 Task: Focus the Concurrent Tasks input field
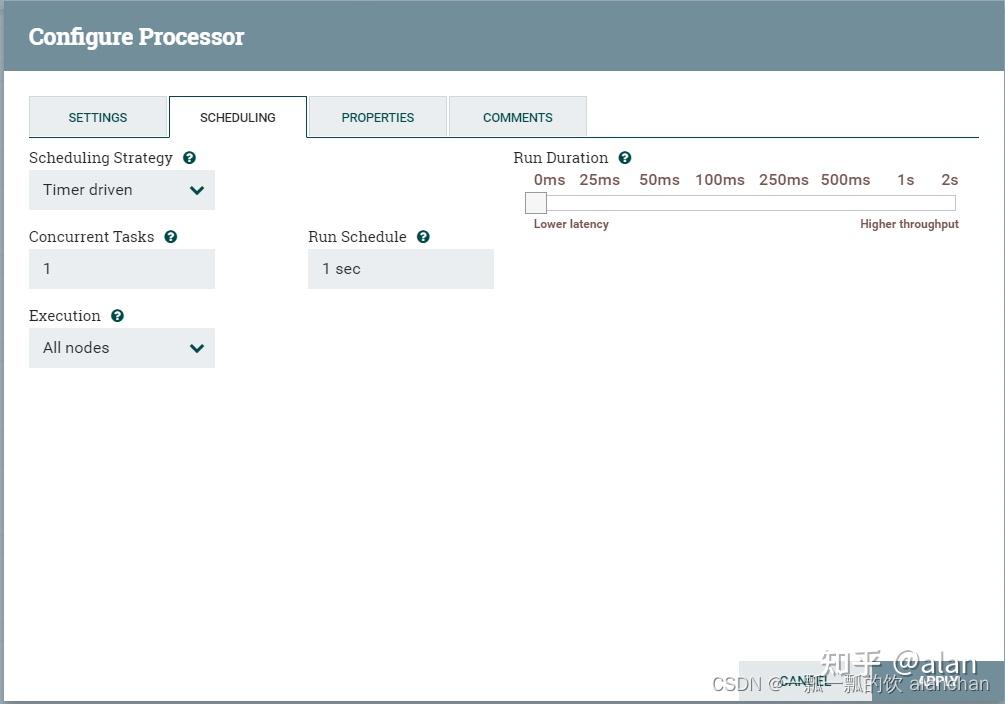122,269
